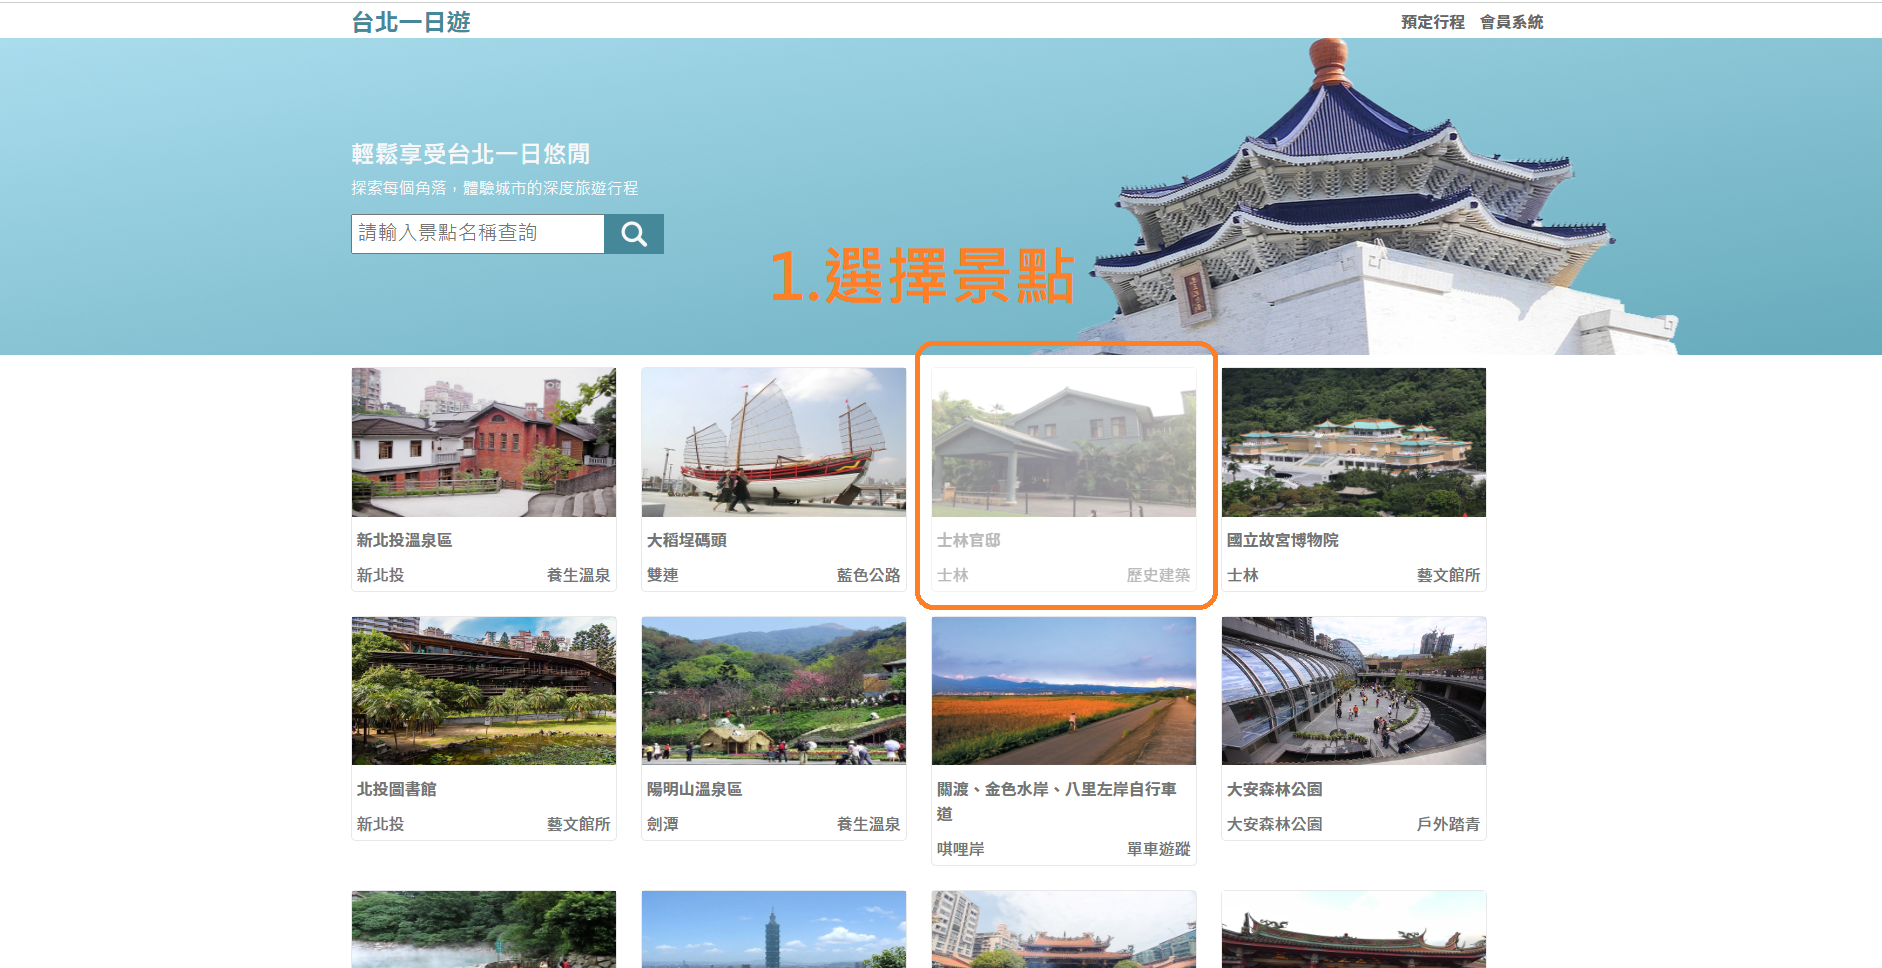Click 藝文館所 on 北投圖書館 card
Screen dimensions: 1882x968
(x=578, y=824)
